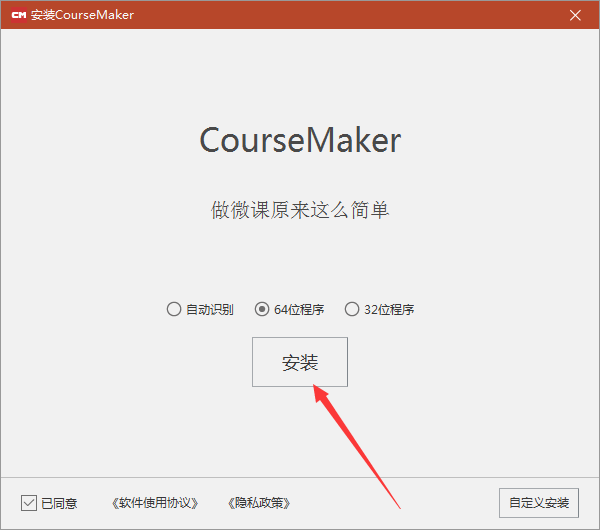Close the CourseMaker installer window
The width and height of the screenshot is (600, 530).
tap(575, 15)
